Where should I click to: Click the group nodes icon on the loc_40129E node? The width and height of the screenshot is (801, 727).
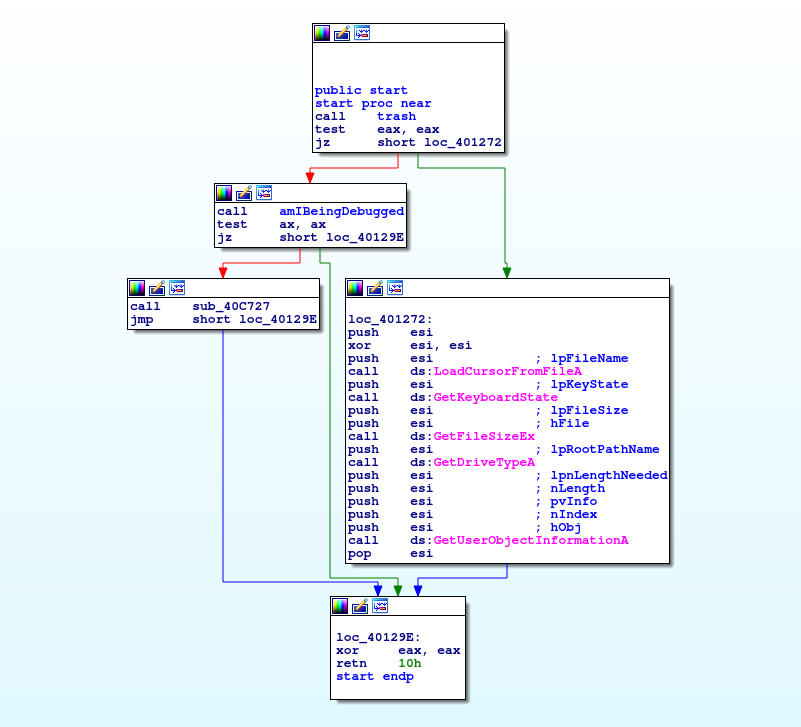pyautogui.click(x=379, y=605)
